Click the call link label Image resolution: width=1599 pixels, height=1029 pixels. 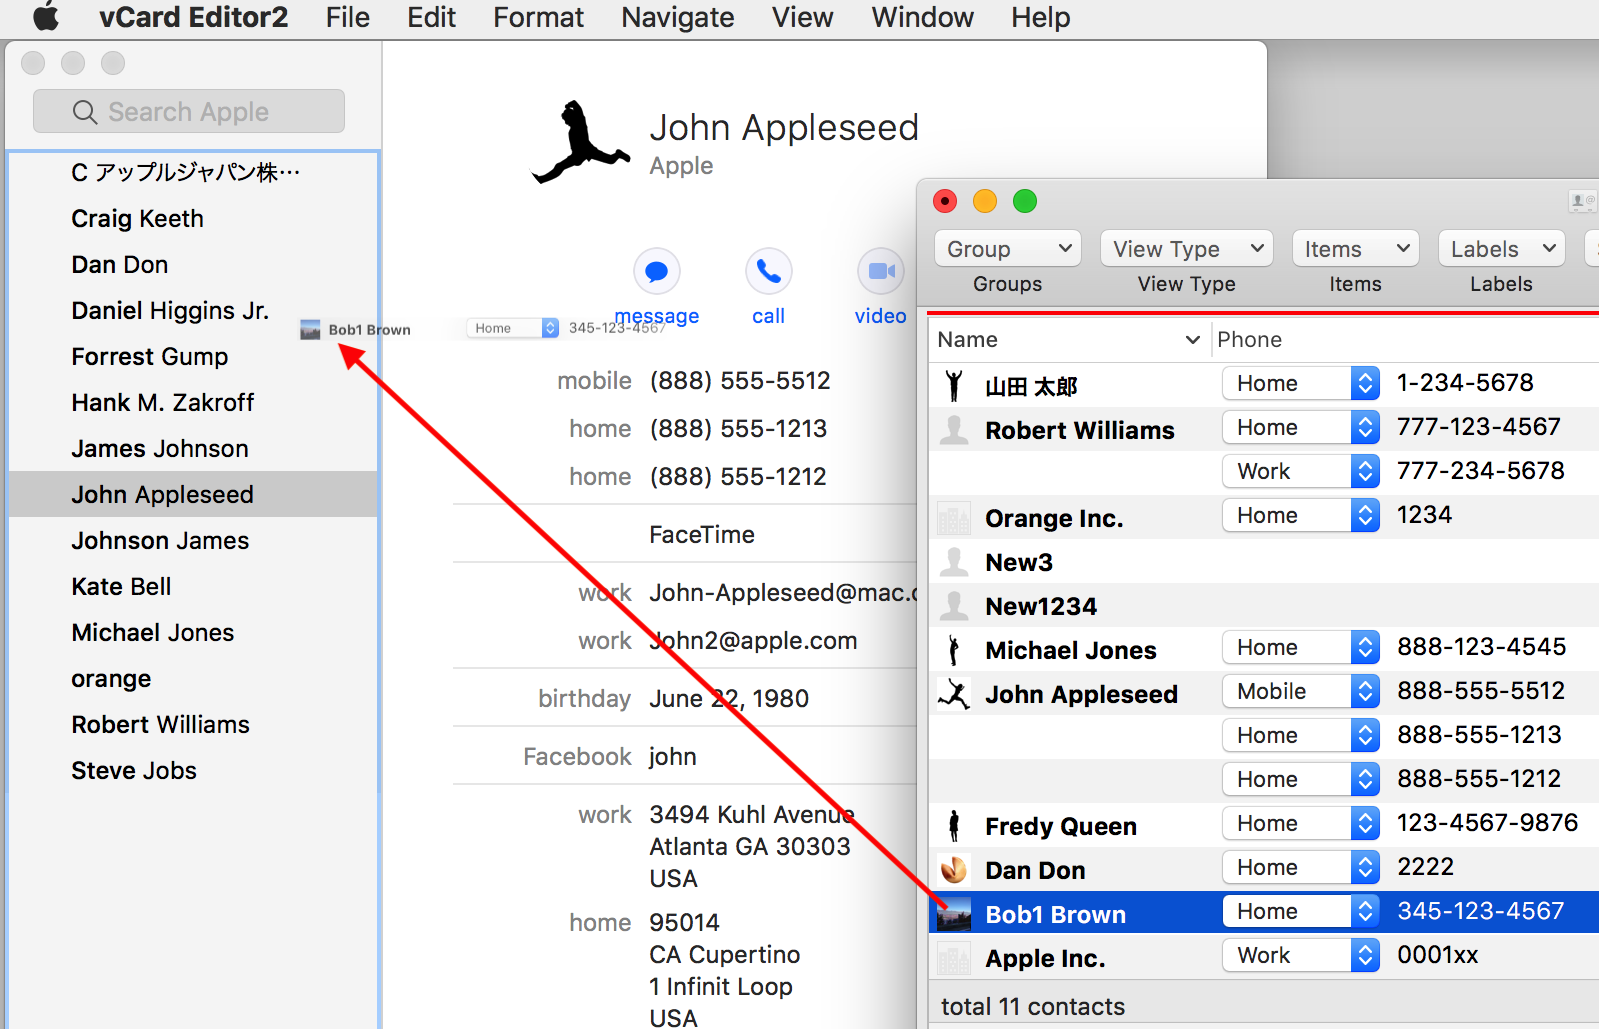point(768,316)
